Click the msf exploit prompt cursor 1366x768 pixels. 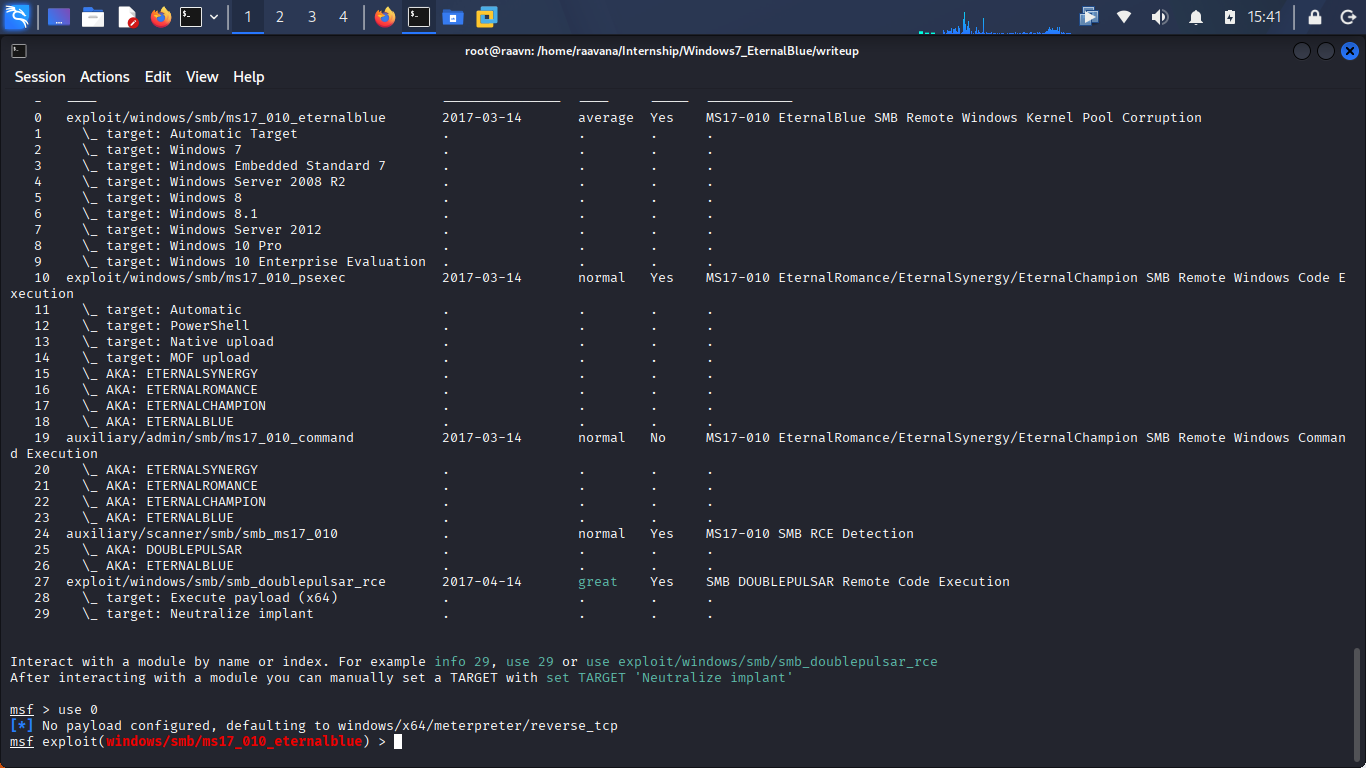[x=398, y=742]
